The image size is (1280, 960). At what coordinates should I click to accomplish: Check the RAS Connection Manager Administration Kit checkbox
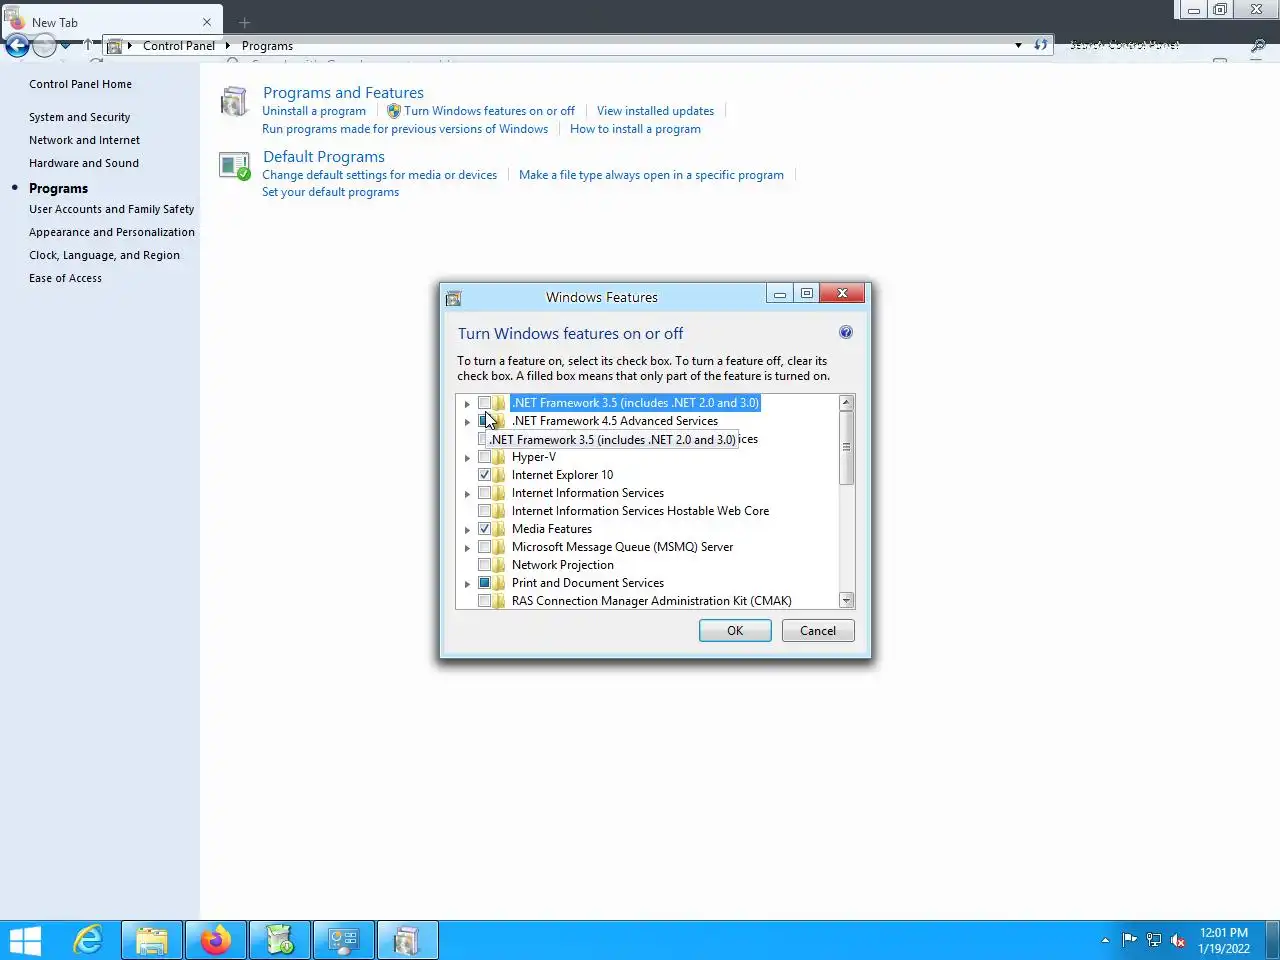485,601
